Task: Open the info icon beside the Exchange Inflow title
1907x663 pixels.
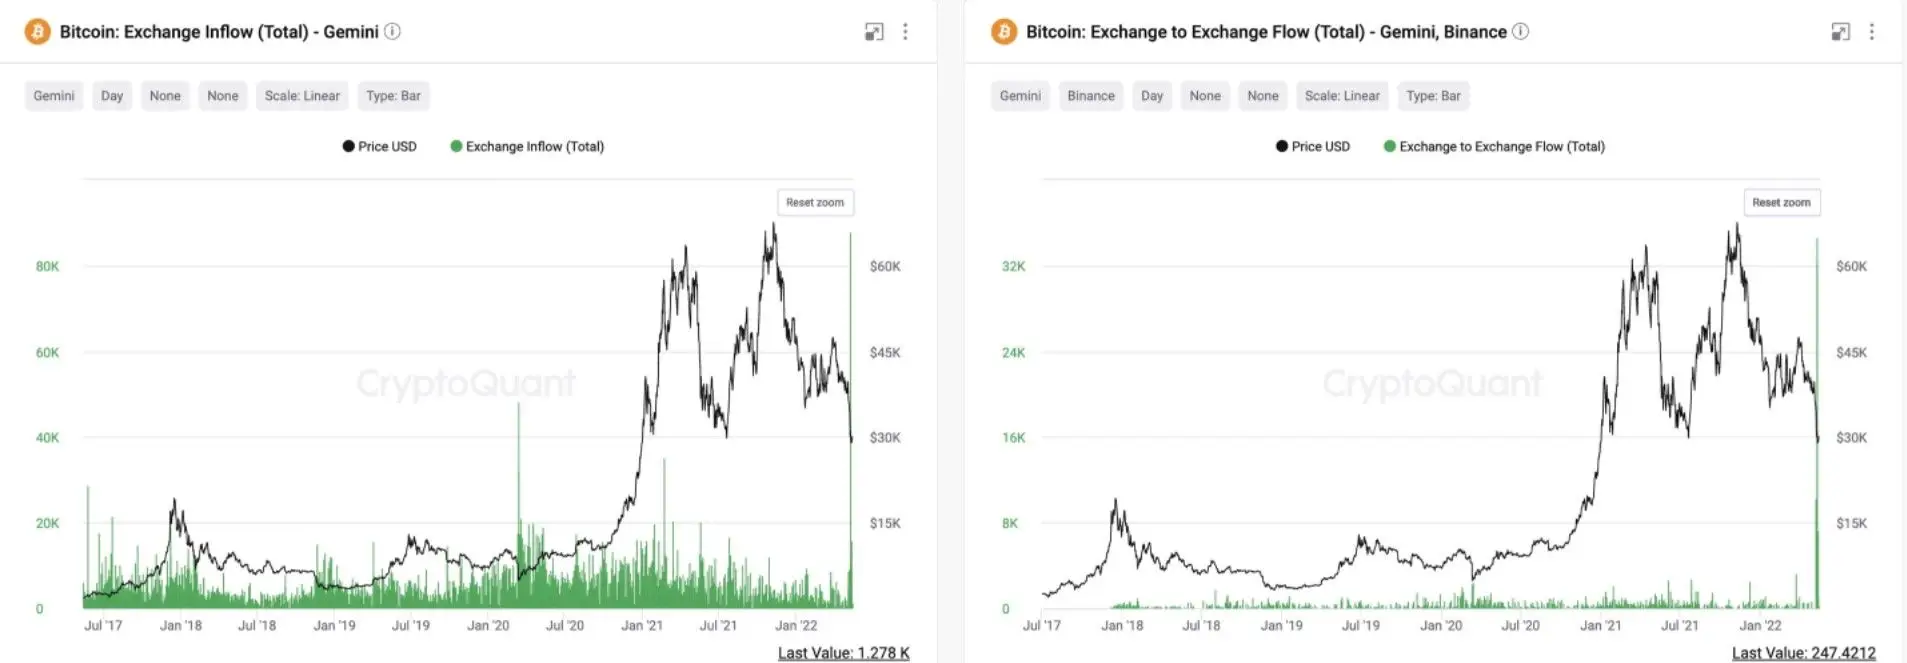Action: (x=393, y=31)
